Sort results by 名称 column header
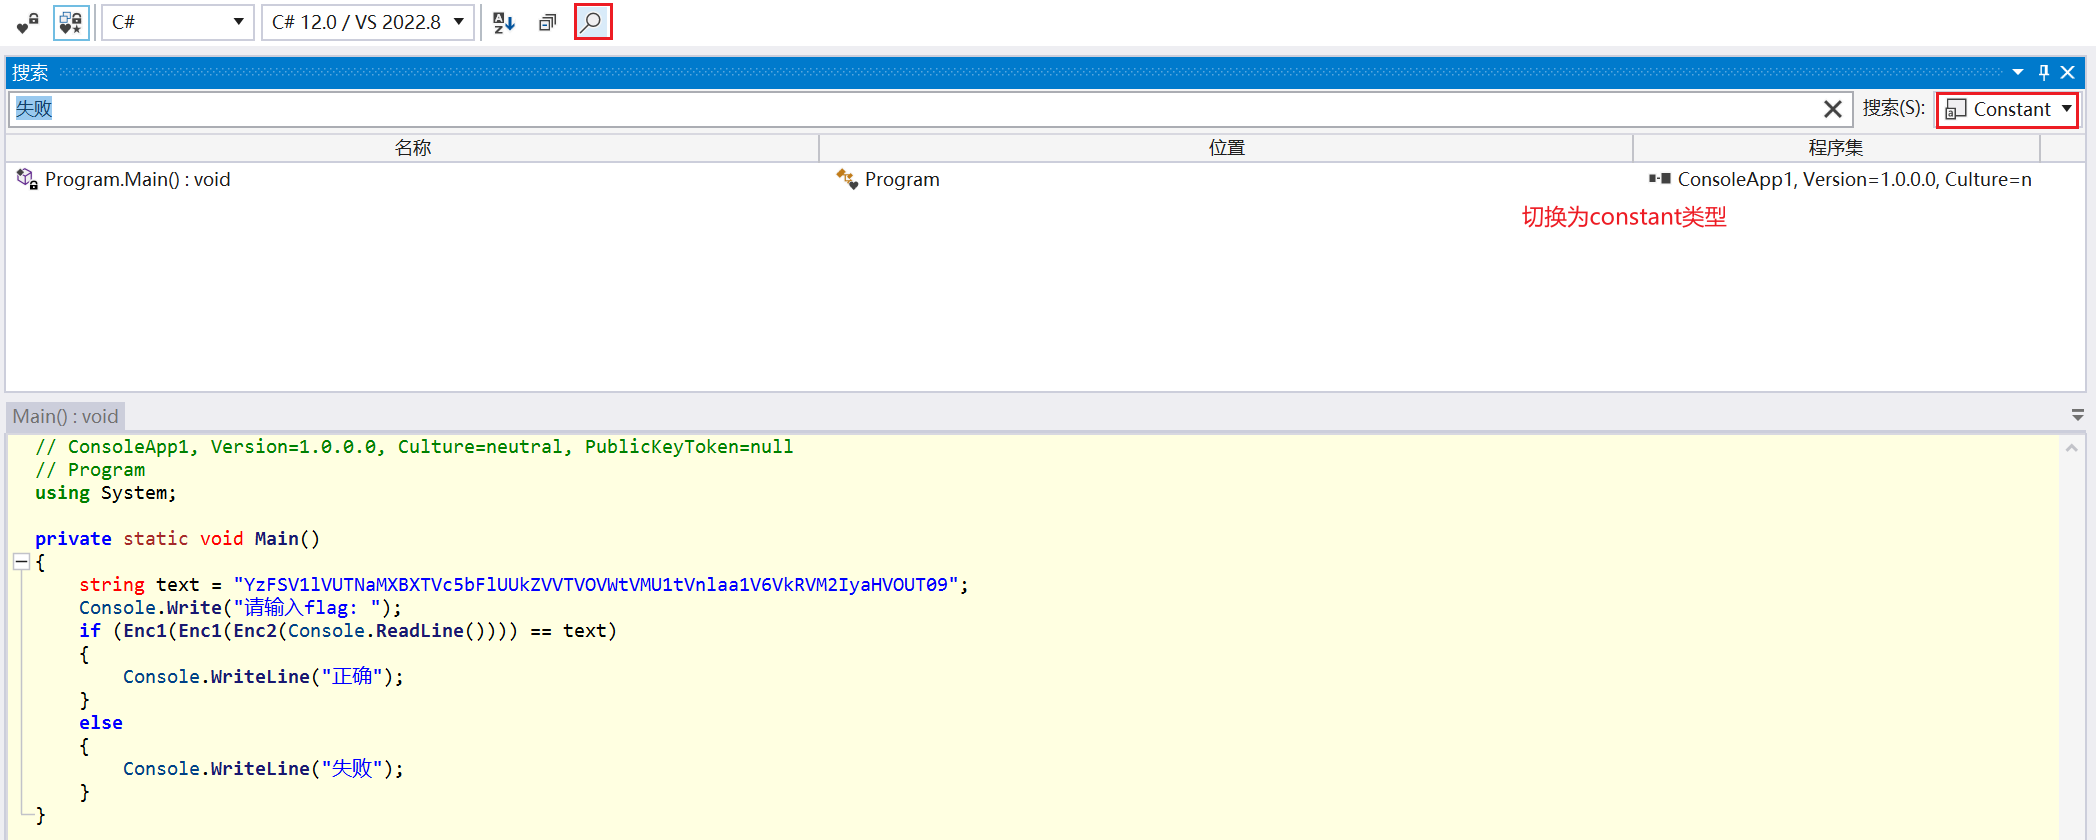The width and height of the screenshot is (2096, 840). pos(413,148)
